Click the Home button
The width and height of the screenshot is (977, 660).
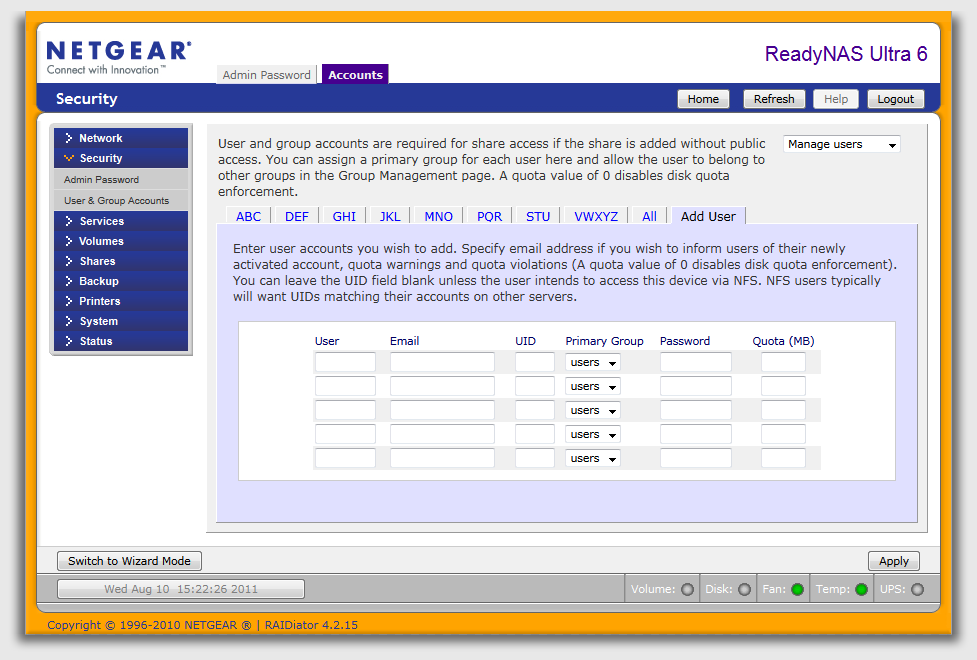point(703,99)
